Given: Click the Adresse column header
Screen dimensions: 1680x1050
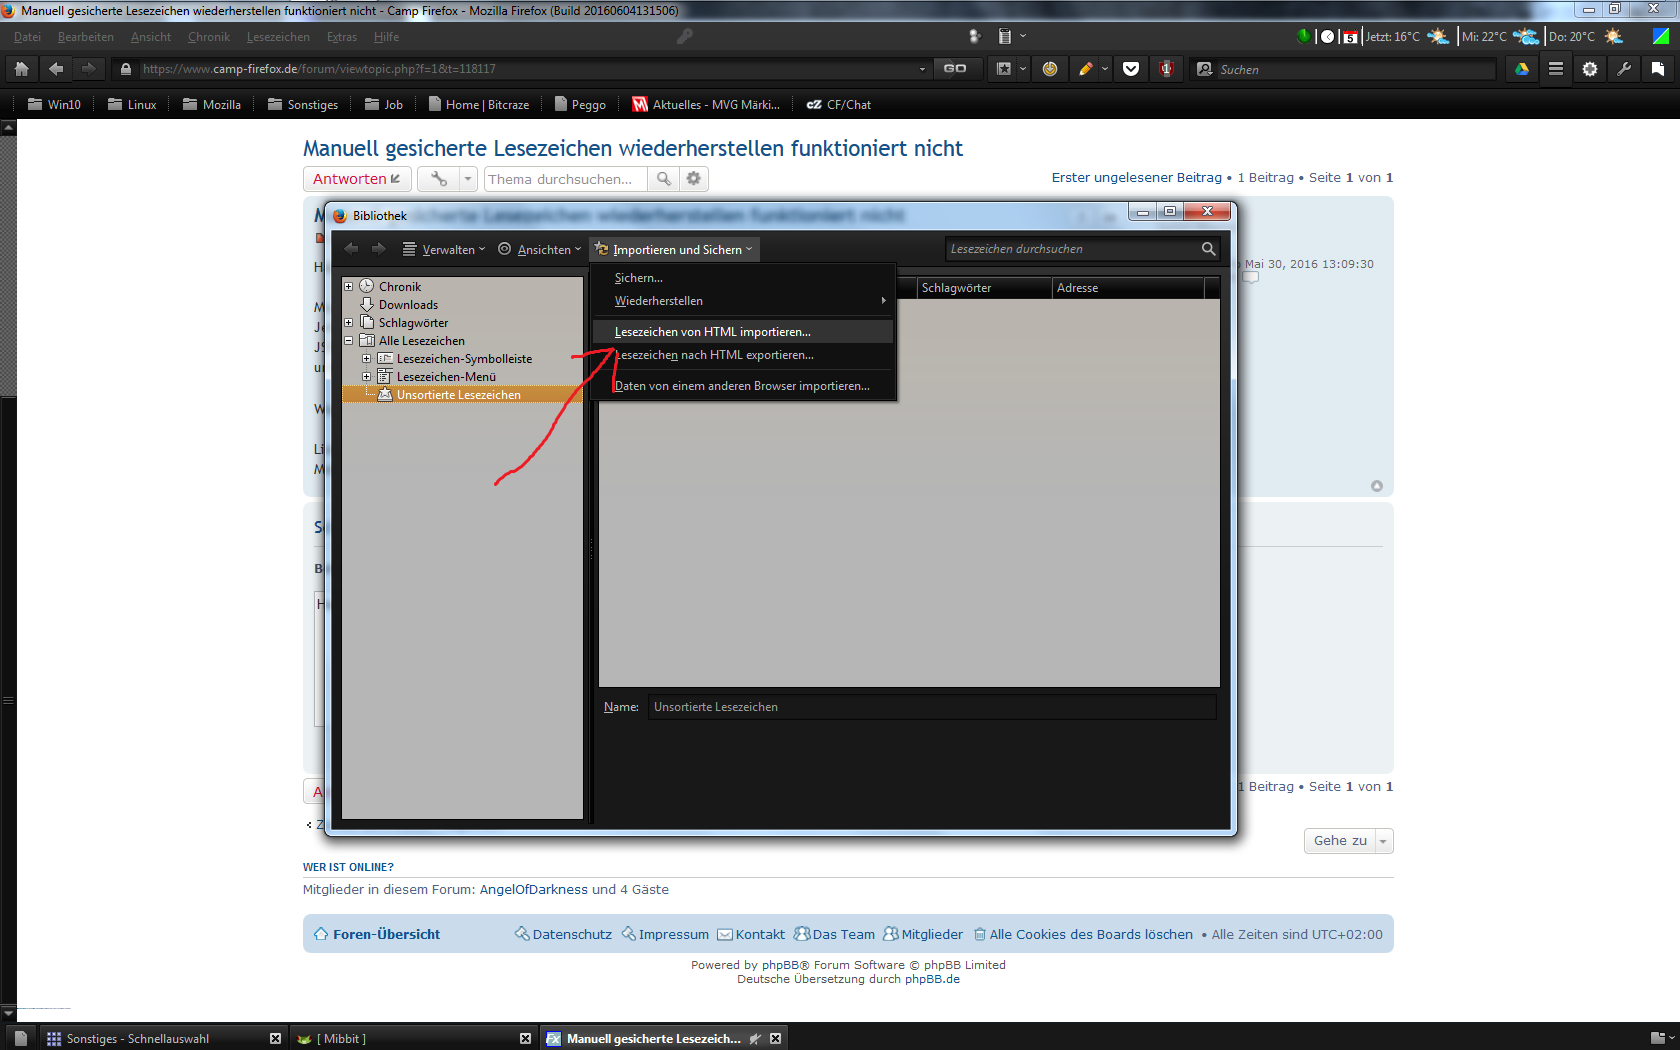Looking at the screenshot, I should [x=1128, y=288].
